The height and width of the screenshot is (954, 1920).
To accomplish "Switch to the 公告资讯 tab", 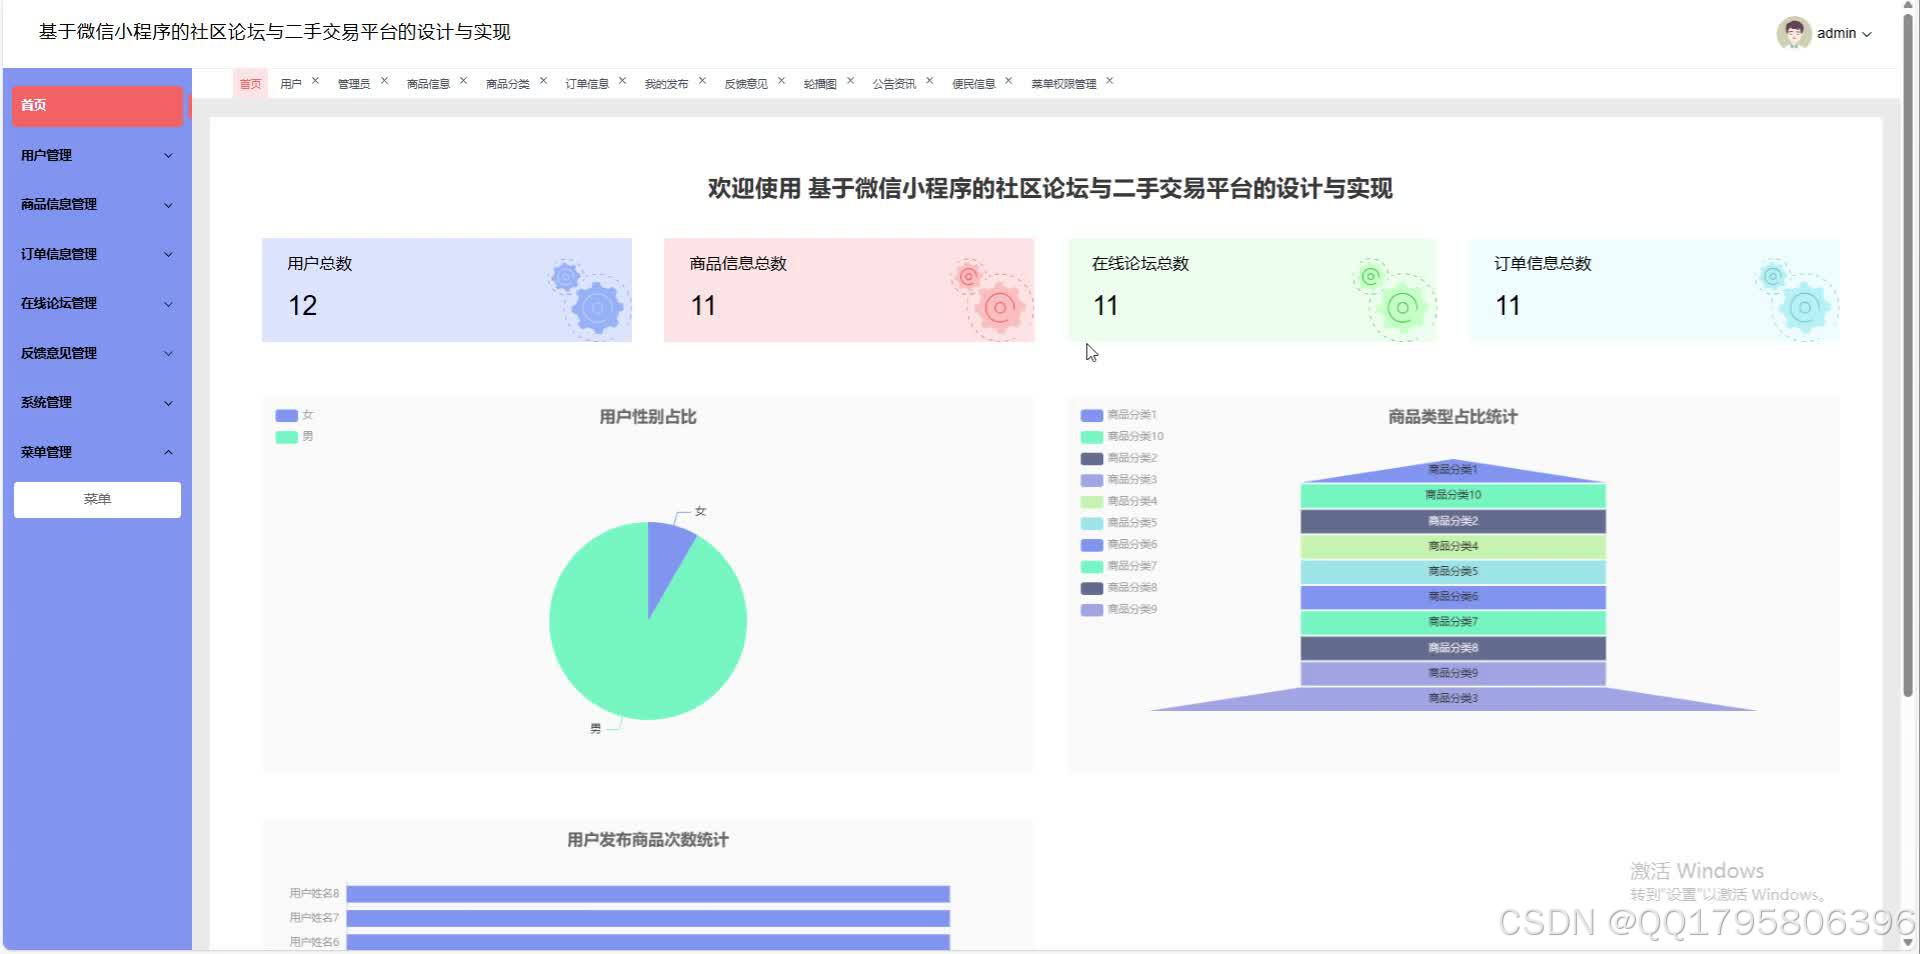I will click(893, 83).
